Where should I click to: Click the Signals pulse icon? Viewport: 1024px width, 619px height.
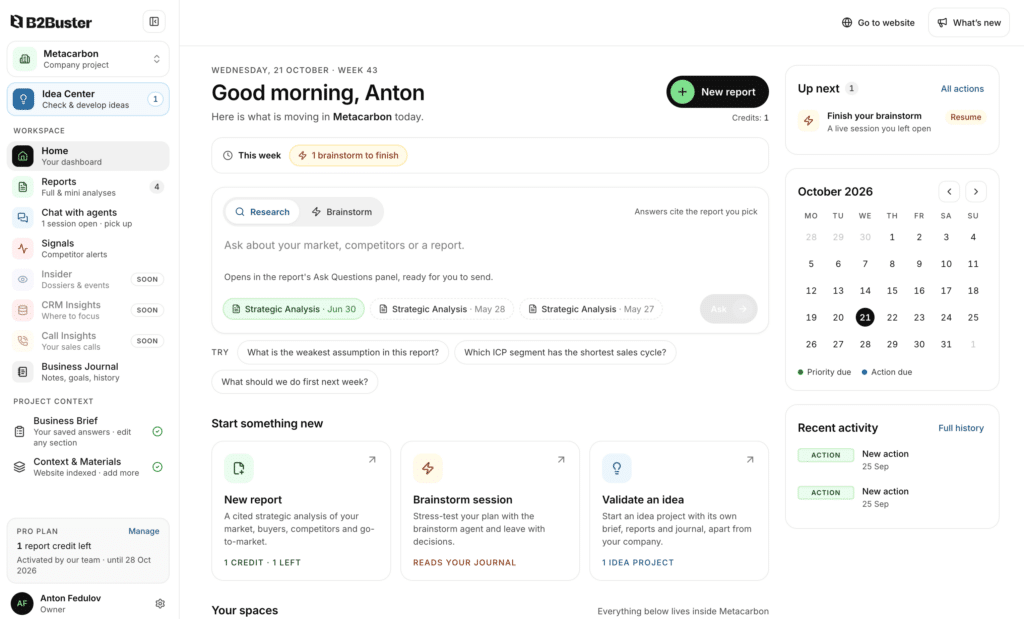click(23, 248)
